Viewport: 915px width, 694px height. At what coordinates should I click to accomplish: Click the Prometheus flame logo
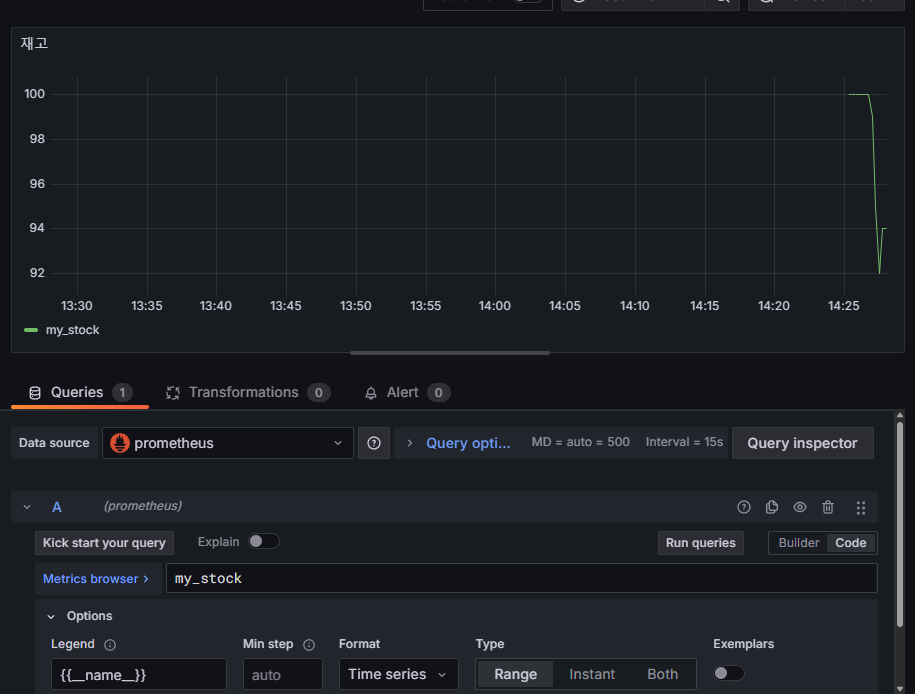pyautogui.click(x=120, y=443)
